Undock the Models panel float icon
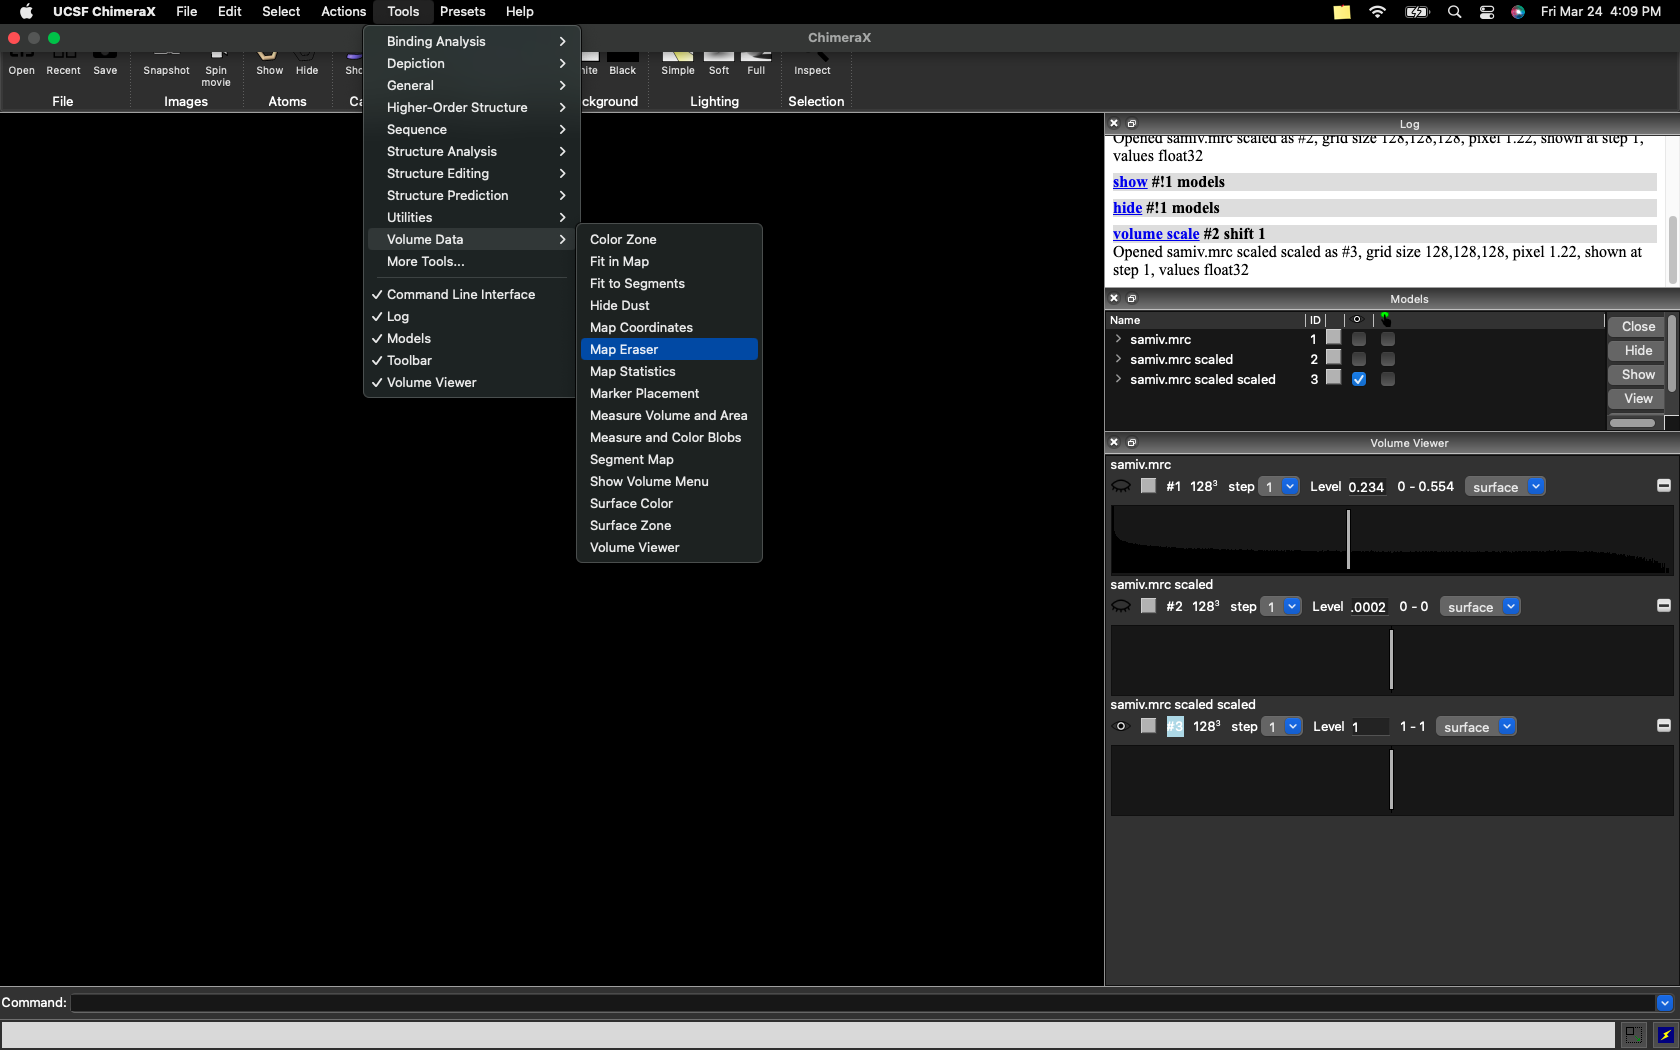Screen dimensions: 1680x1050 click(x=1132, y=298)
